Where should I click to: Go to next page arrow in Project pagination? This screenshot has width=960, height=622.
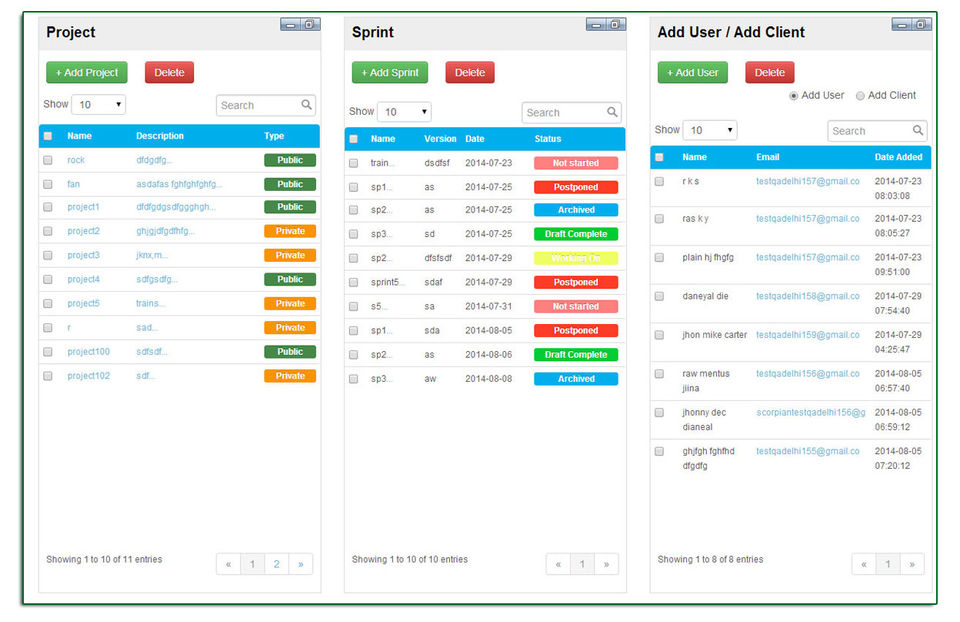point(301,564)
